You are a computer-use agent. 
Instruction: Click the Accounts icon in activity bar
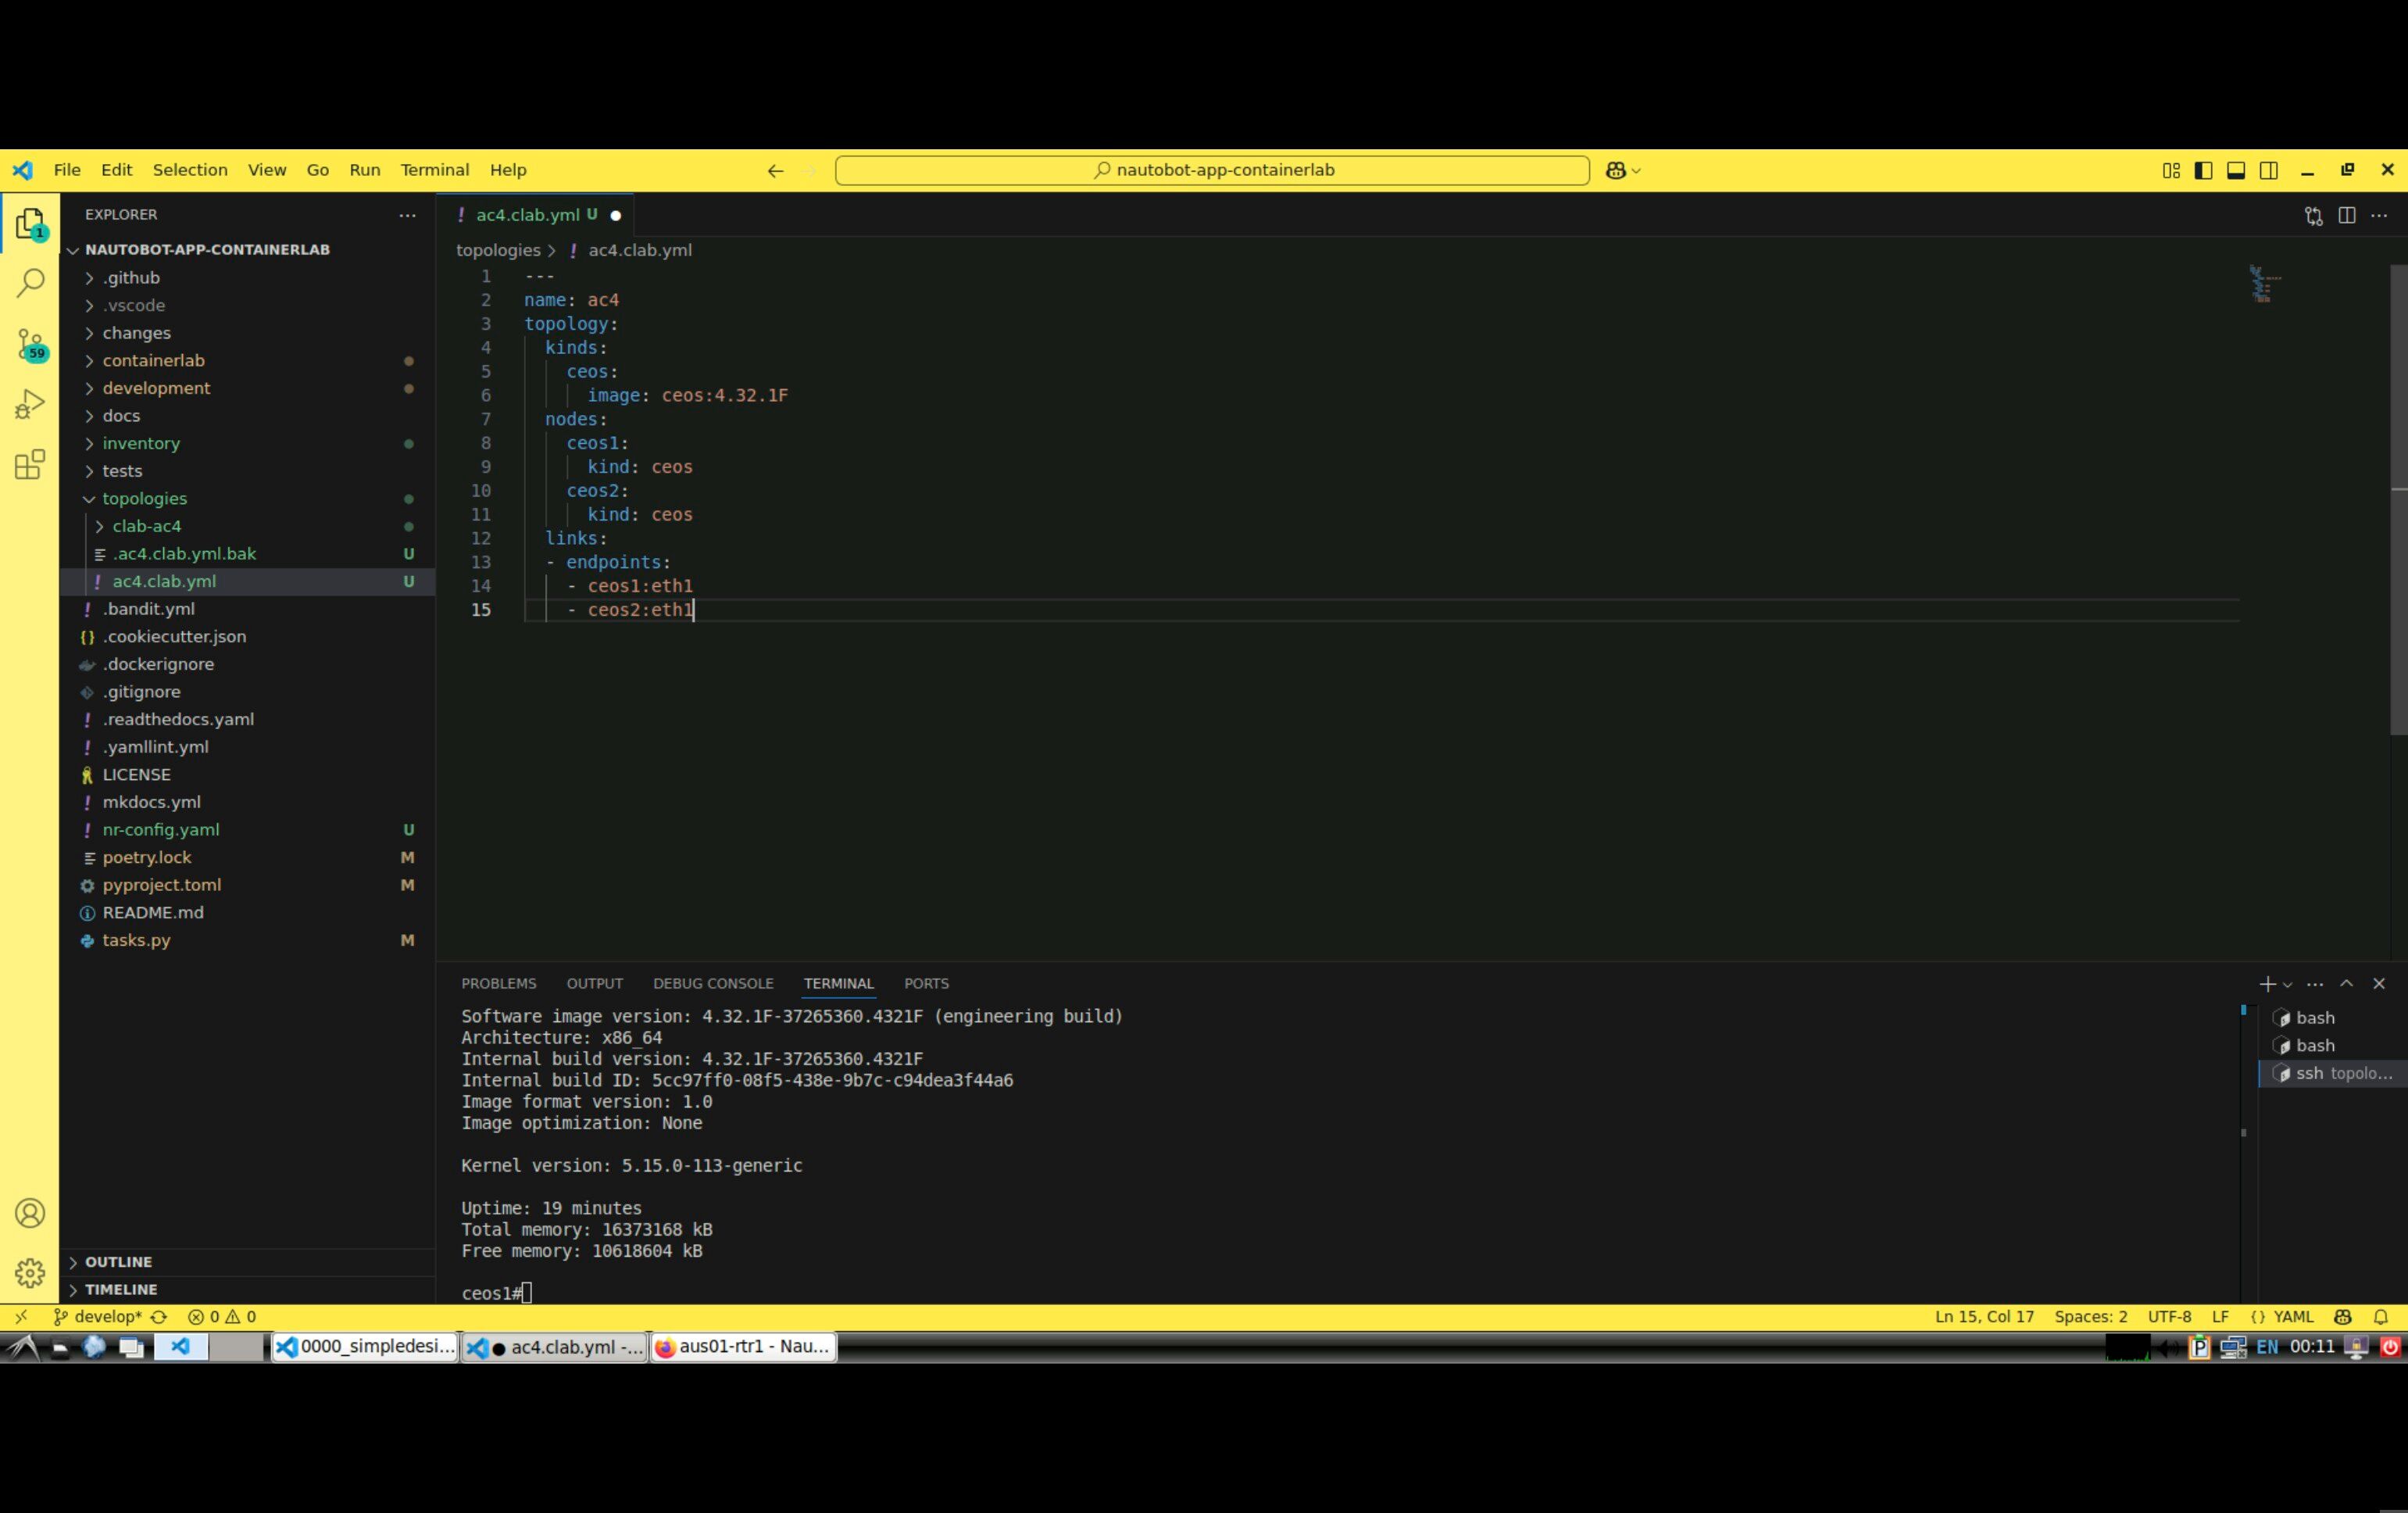(30, 1213)
